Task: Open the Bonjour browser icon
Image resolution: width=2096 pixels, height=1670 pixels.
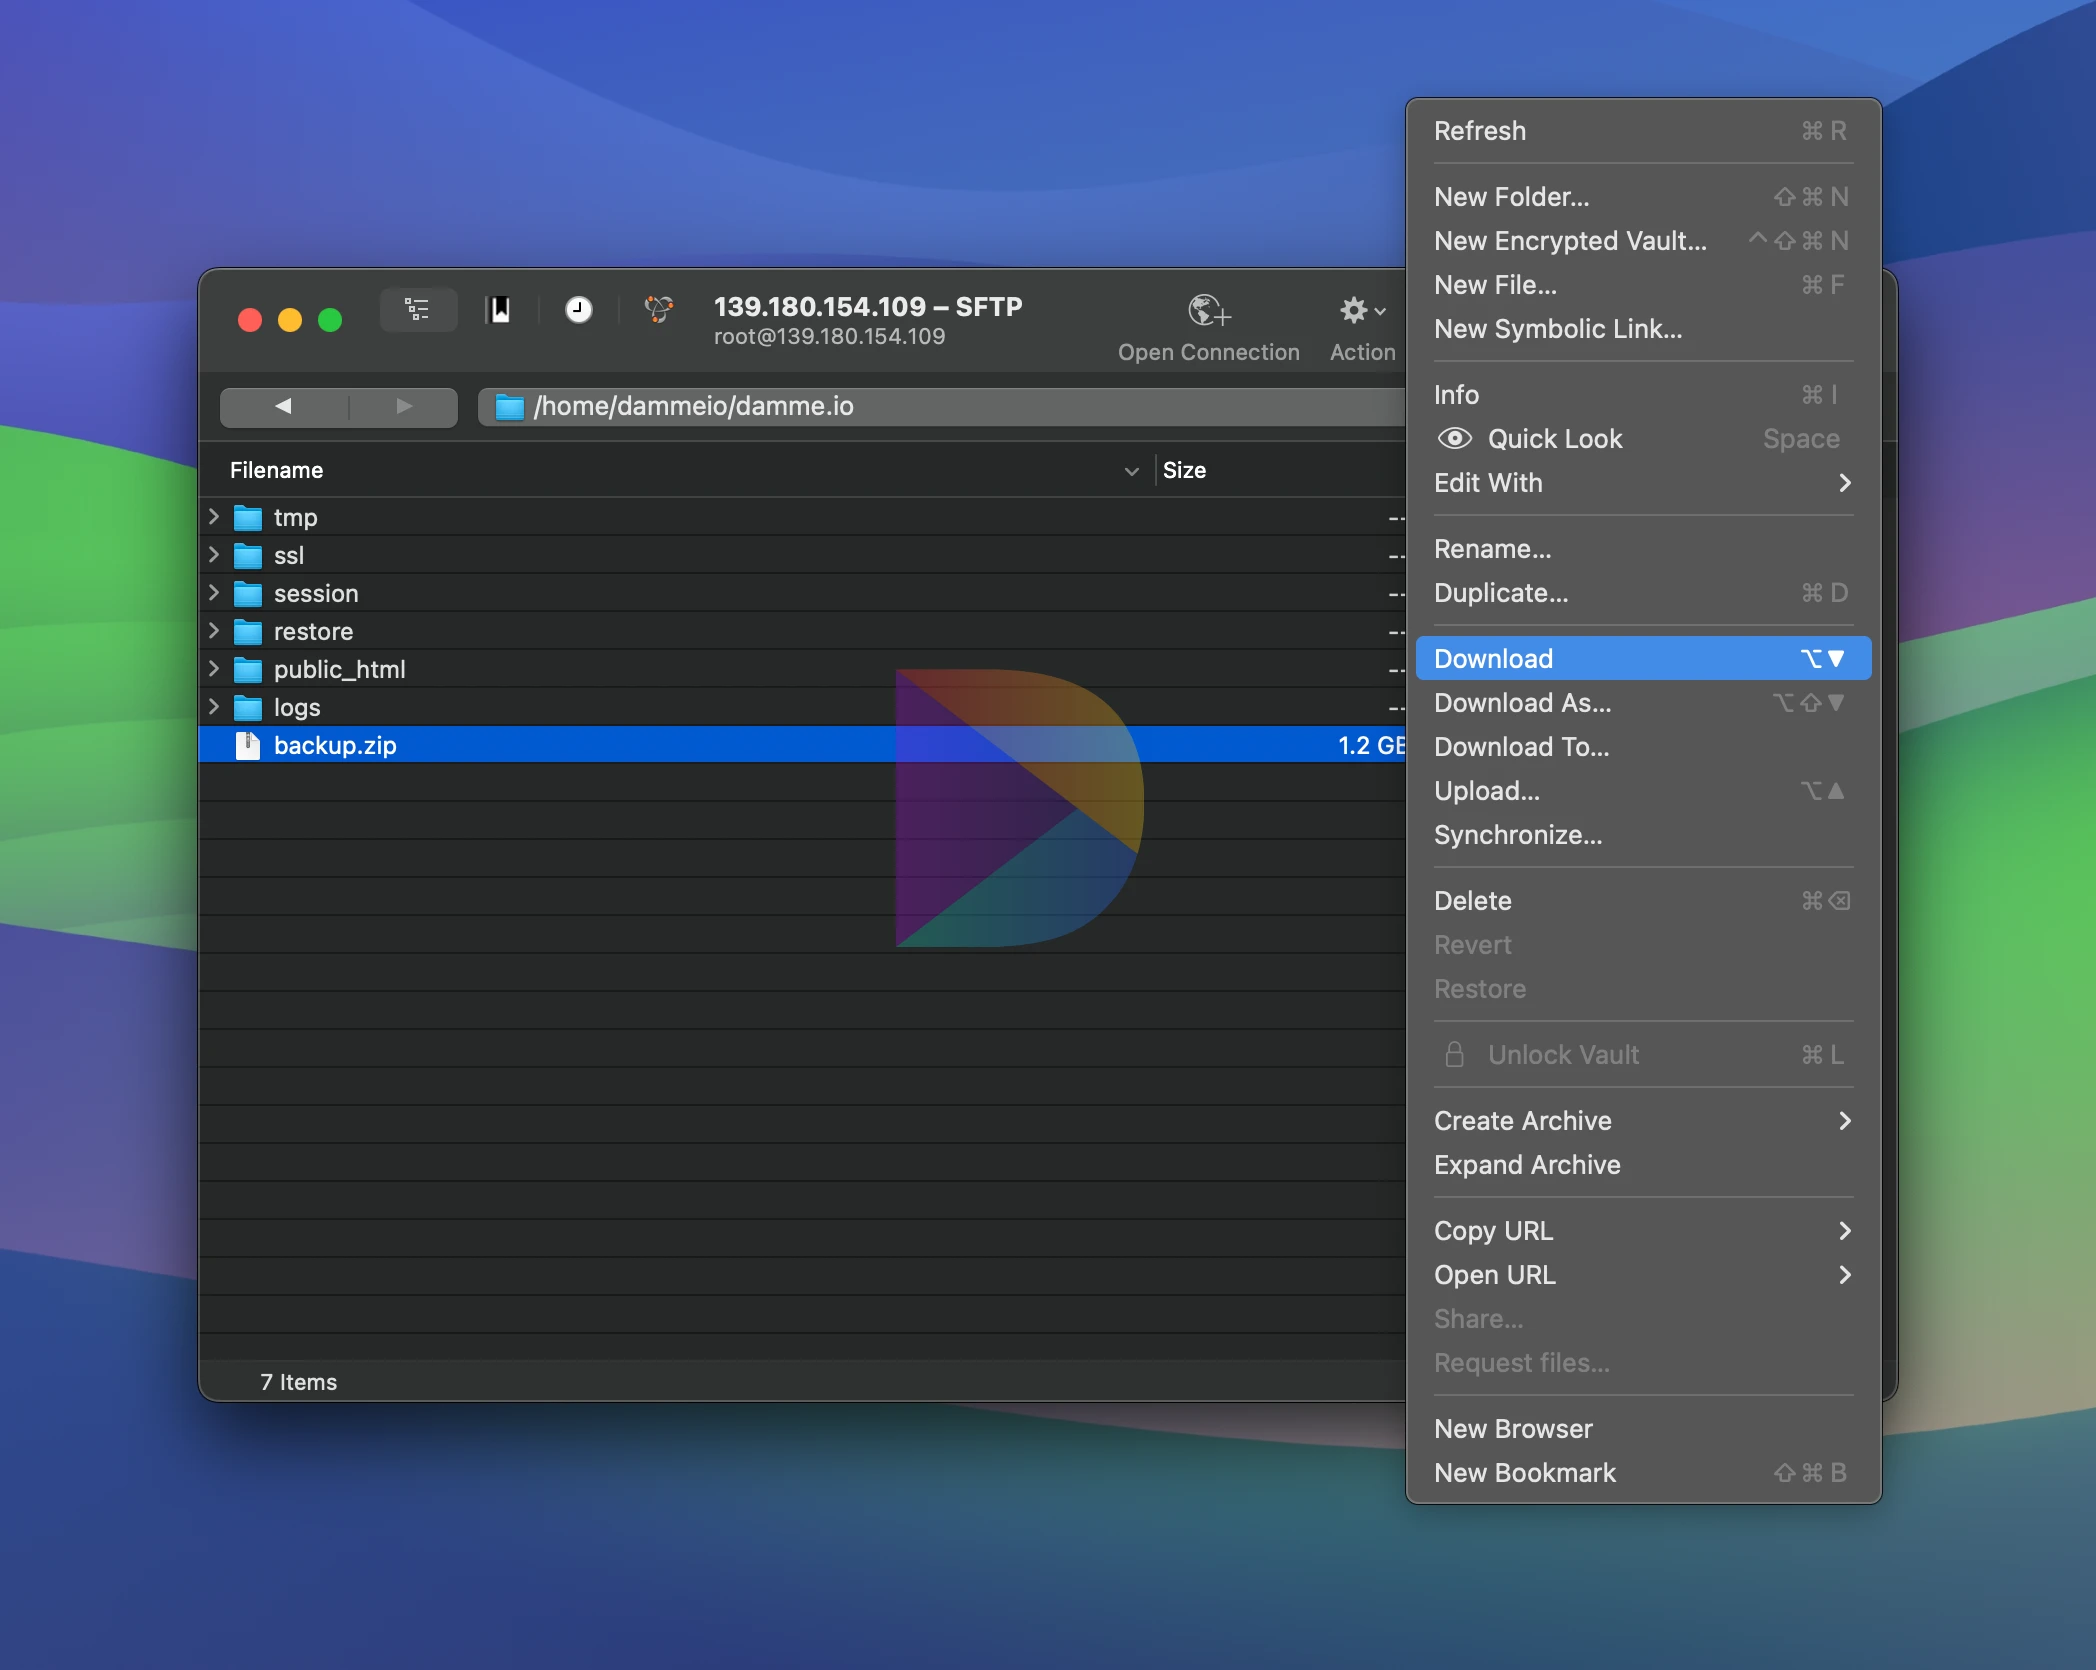Action: 659,310
